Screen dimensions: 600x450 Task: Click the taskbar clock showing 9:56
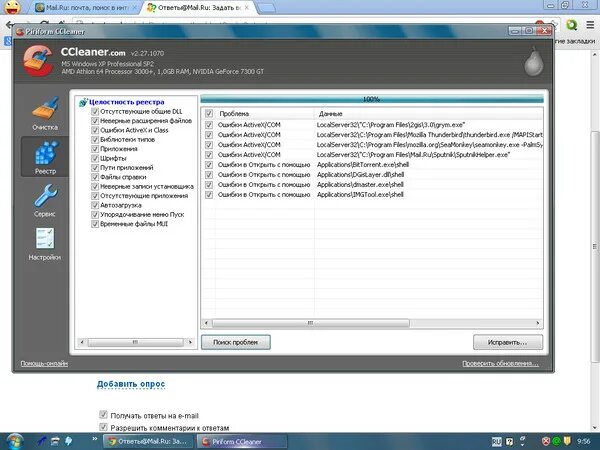pyautogui.click(x=584, y=441)
